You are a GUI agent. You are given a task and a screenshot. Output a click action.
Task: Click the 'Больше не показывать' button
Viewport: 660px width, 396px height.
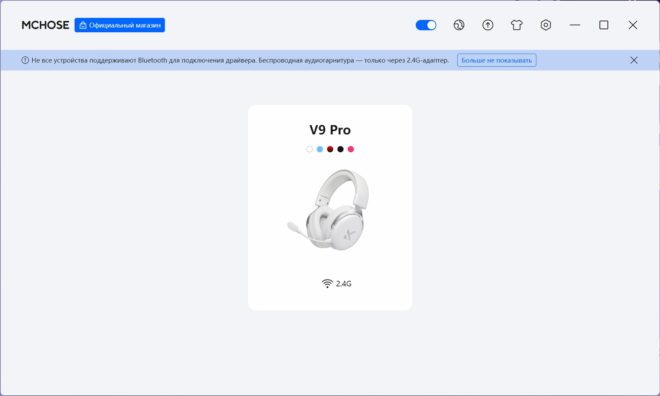tap(497, 60)
